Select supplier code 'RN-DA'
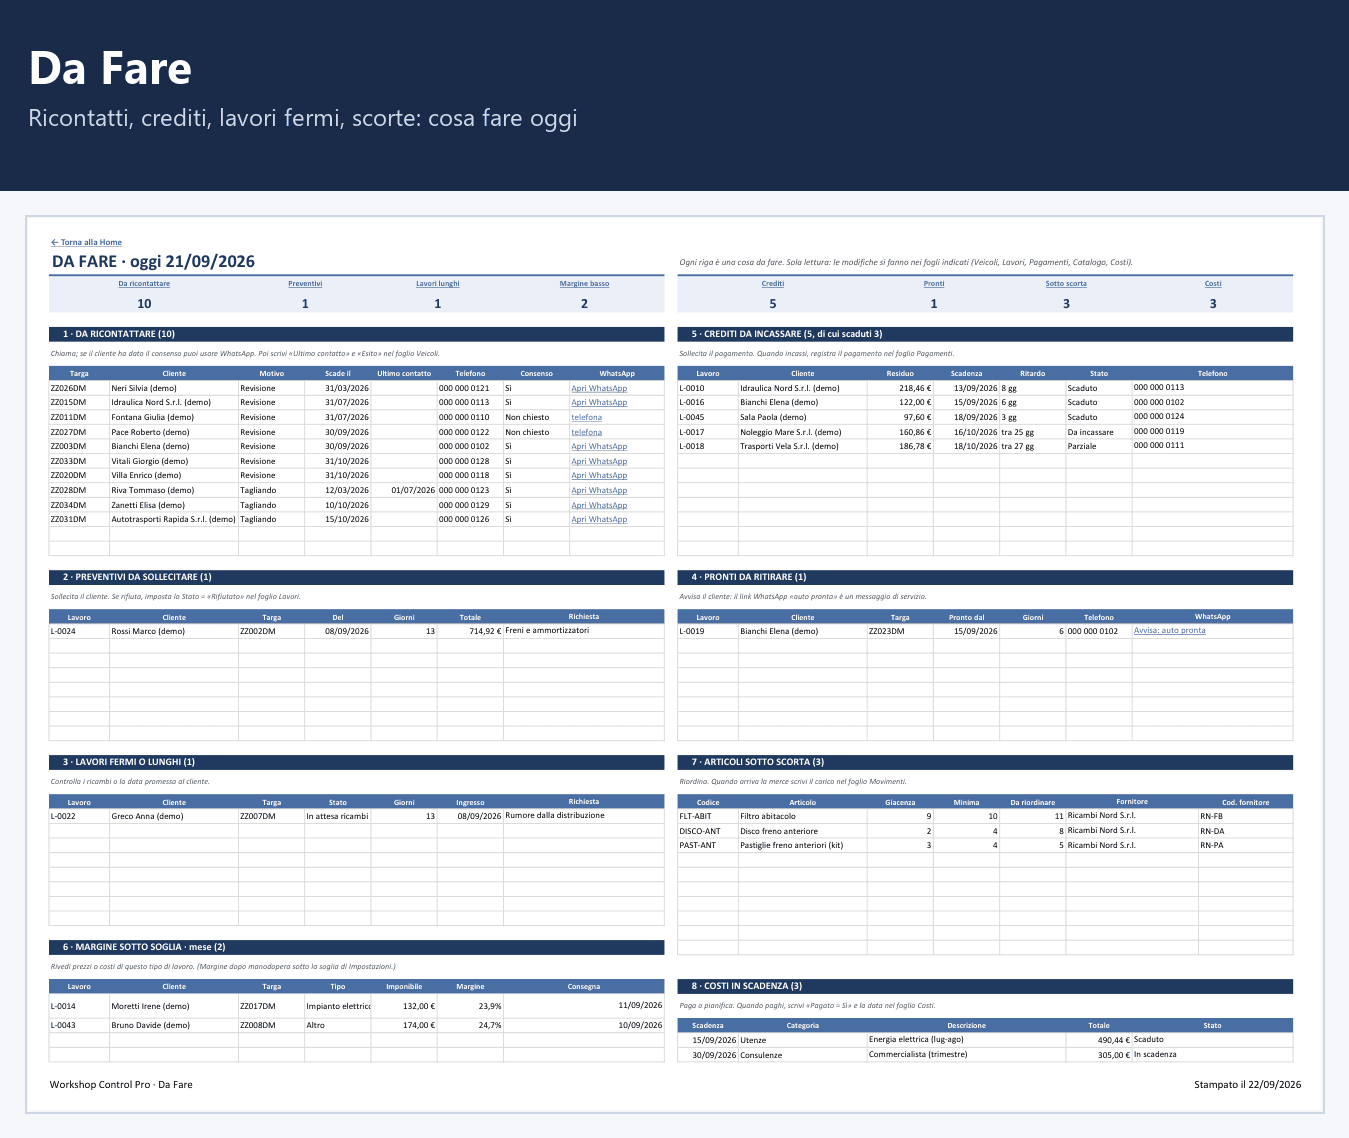Viewport: 1349px width, 1138px height. [x=1246, y=831]
